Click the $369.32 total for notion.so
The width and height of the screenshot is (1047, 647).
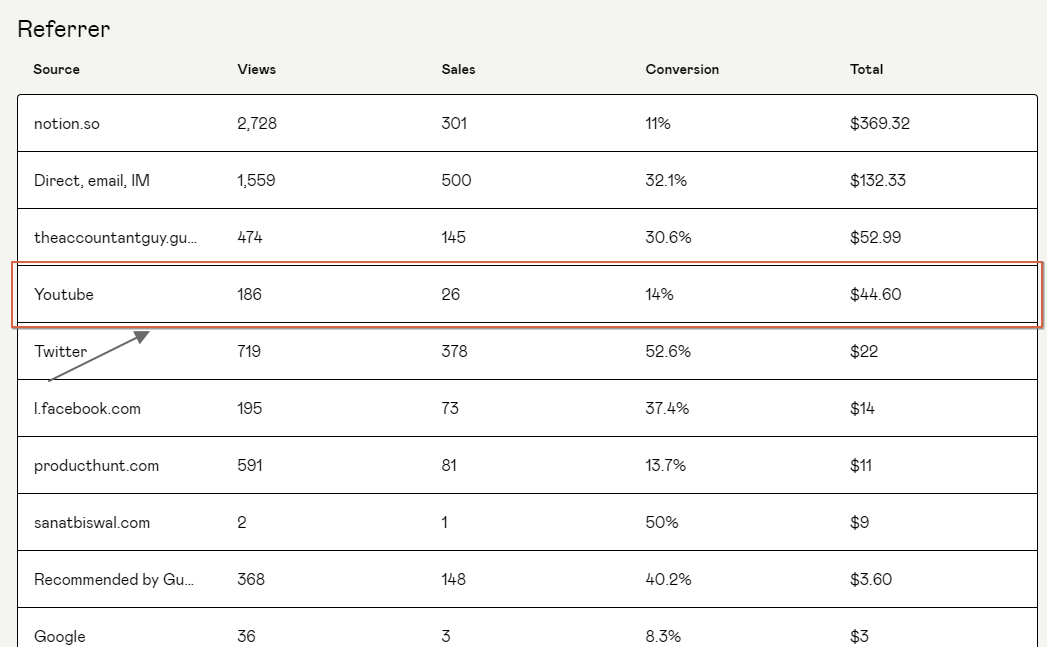879,124
